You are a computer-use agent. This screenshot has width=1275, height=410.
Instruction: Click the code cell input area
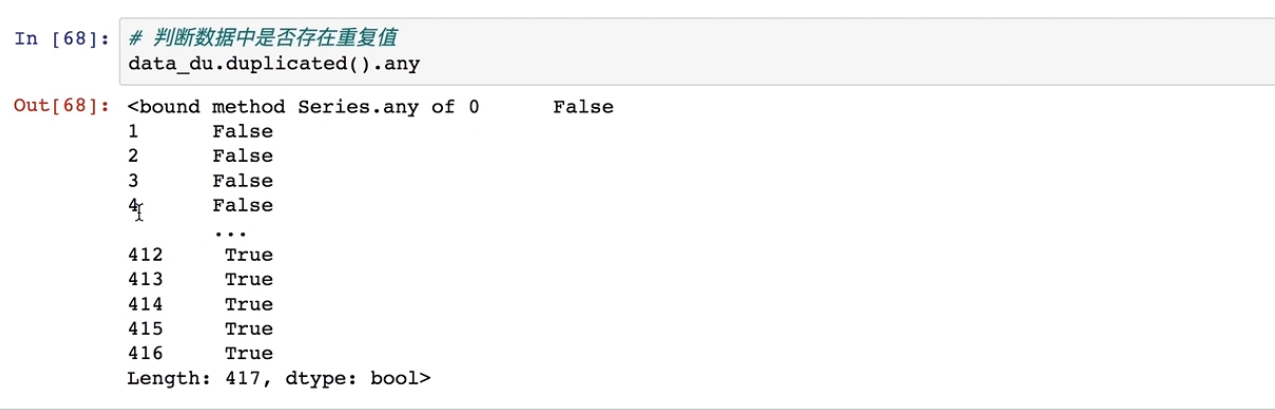[700, 51]
